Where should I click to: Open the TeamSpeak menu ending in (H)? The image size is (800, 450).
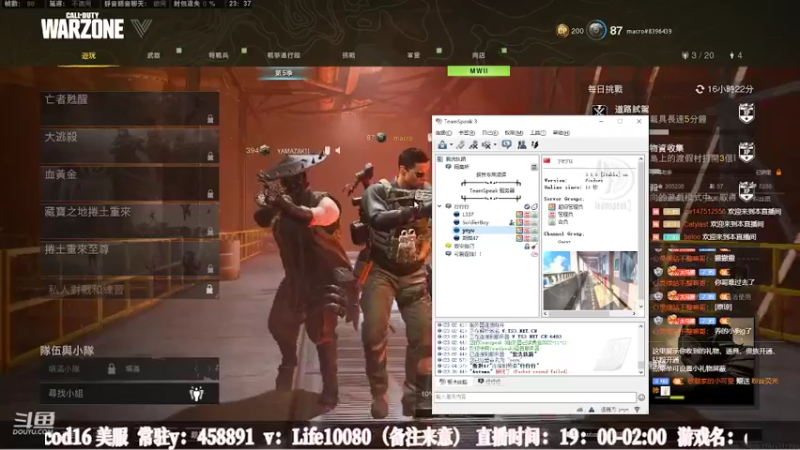pos(561,133)
